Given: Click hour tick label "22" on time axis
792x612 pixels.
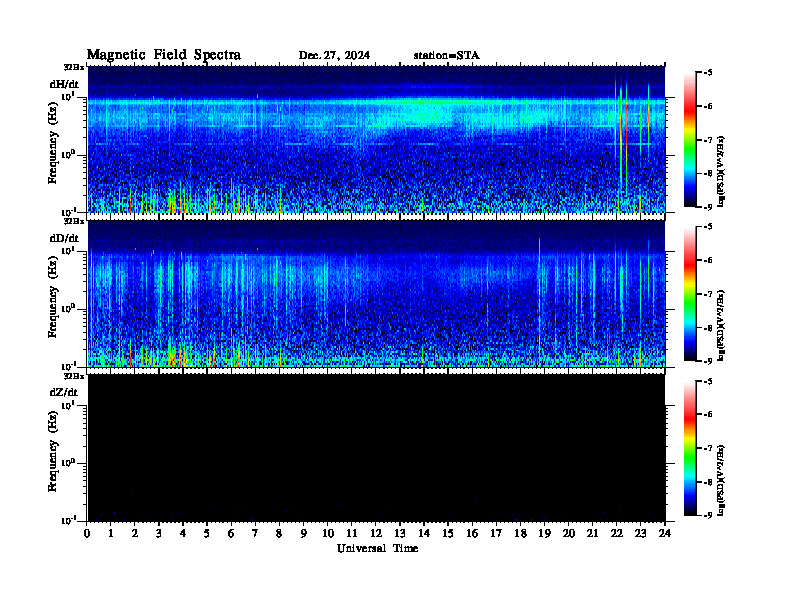Looking at the screenshot, I should pos(617,533).
